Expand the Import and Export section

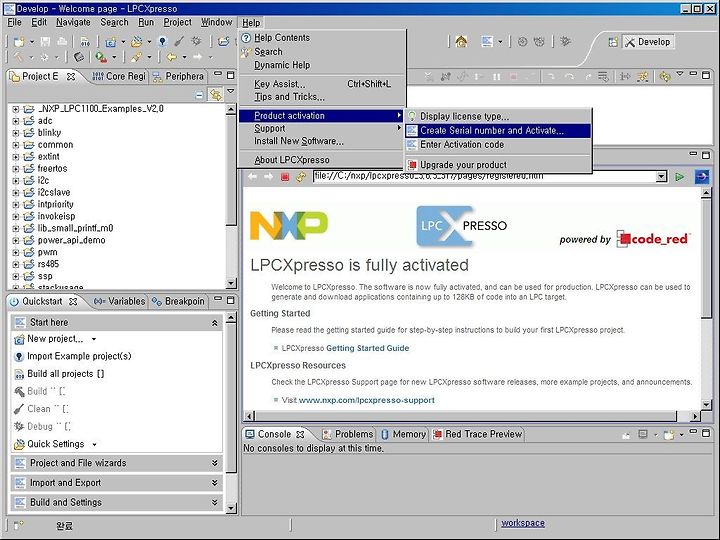[x=117, y=483]
